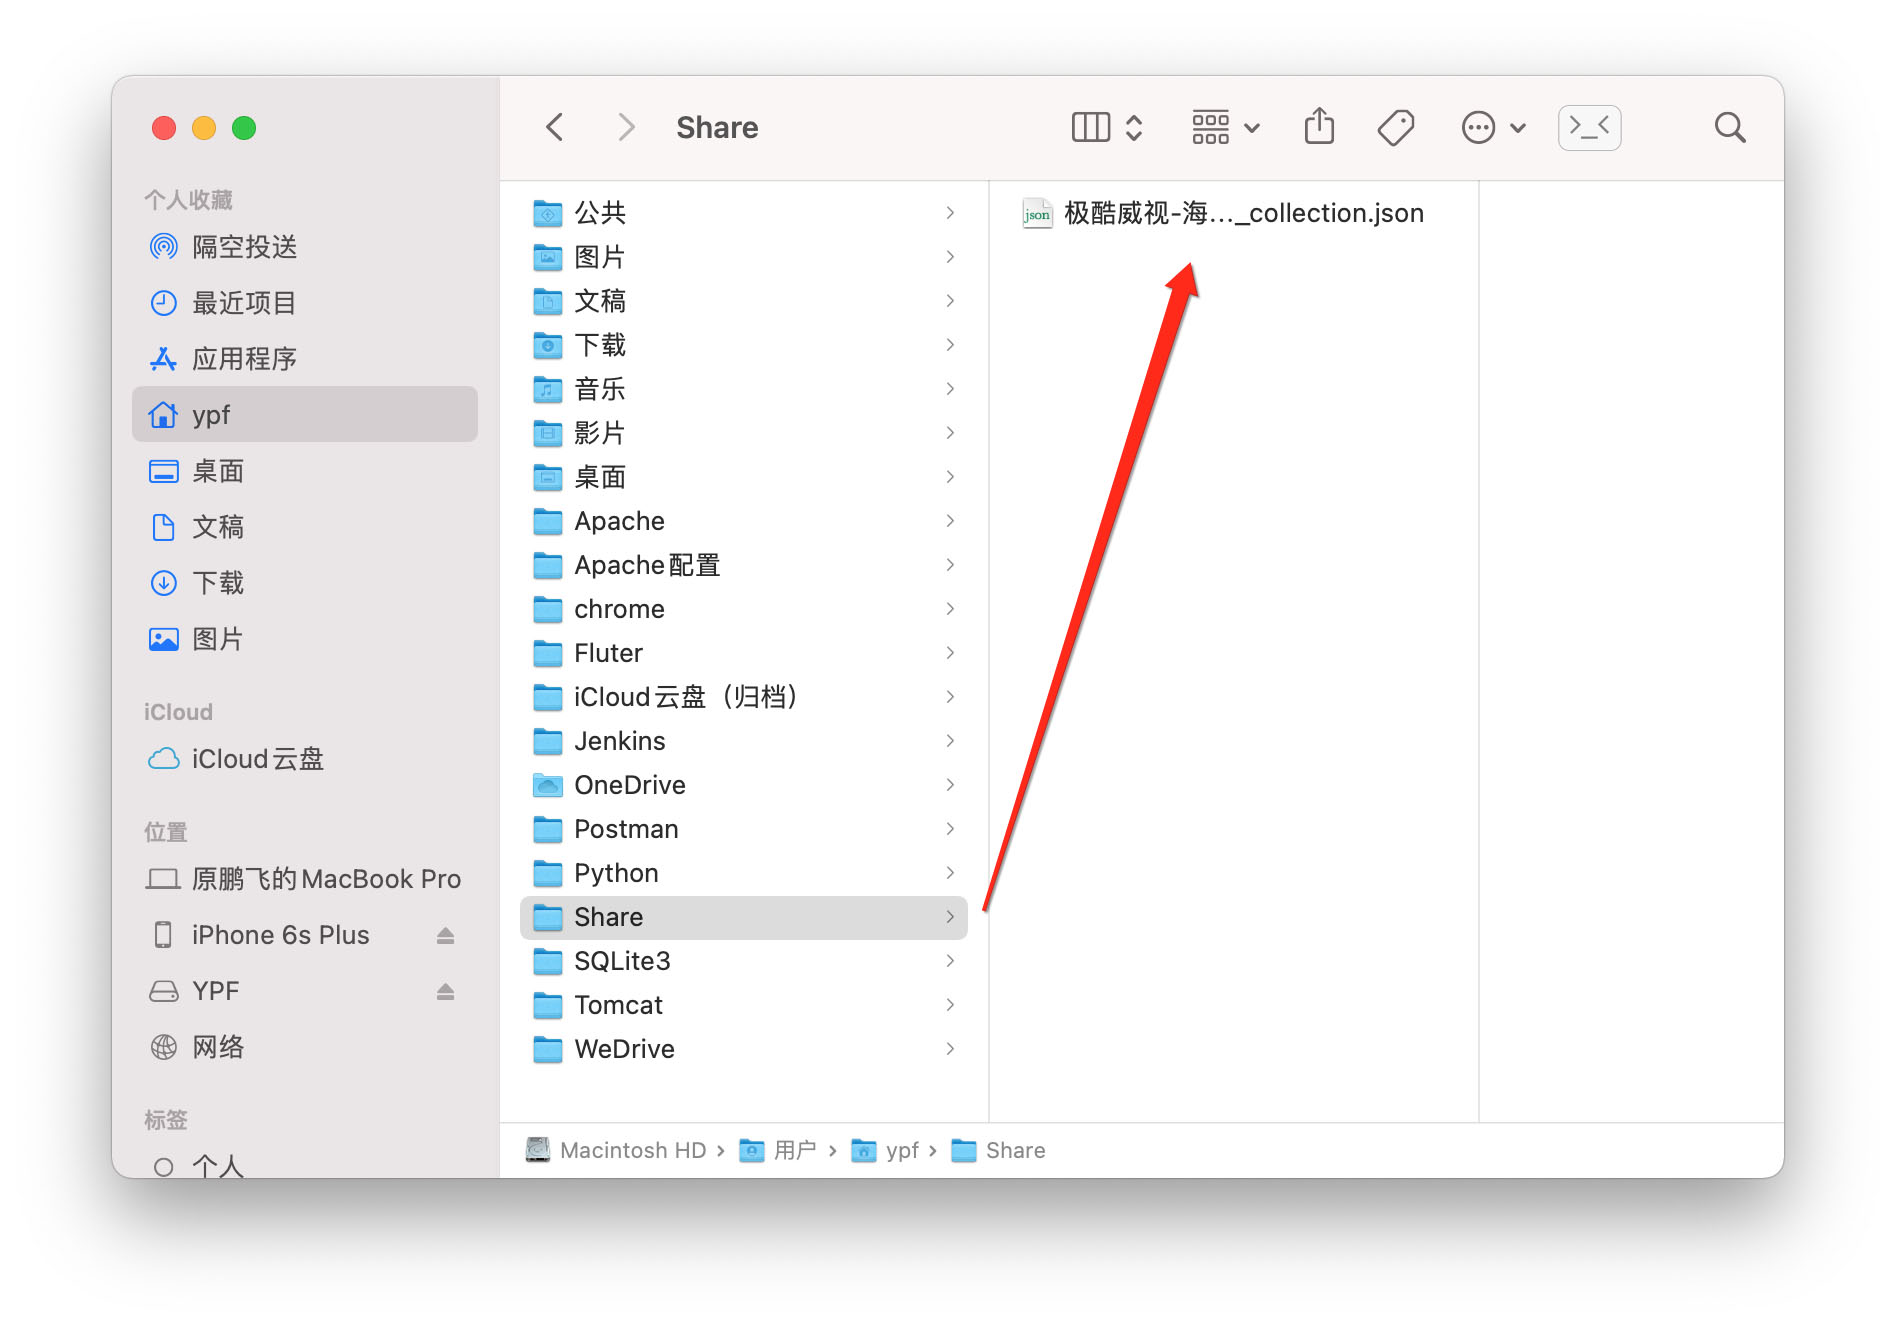Open the search magnifier icon

click(x=1729, y=127)
